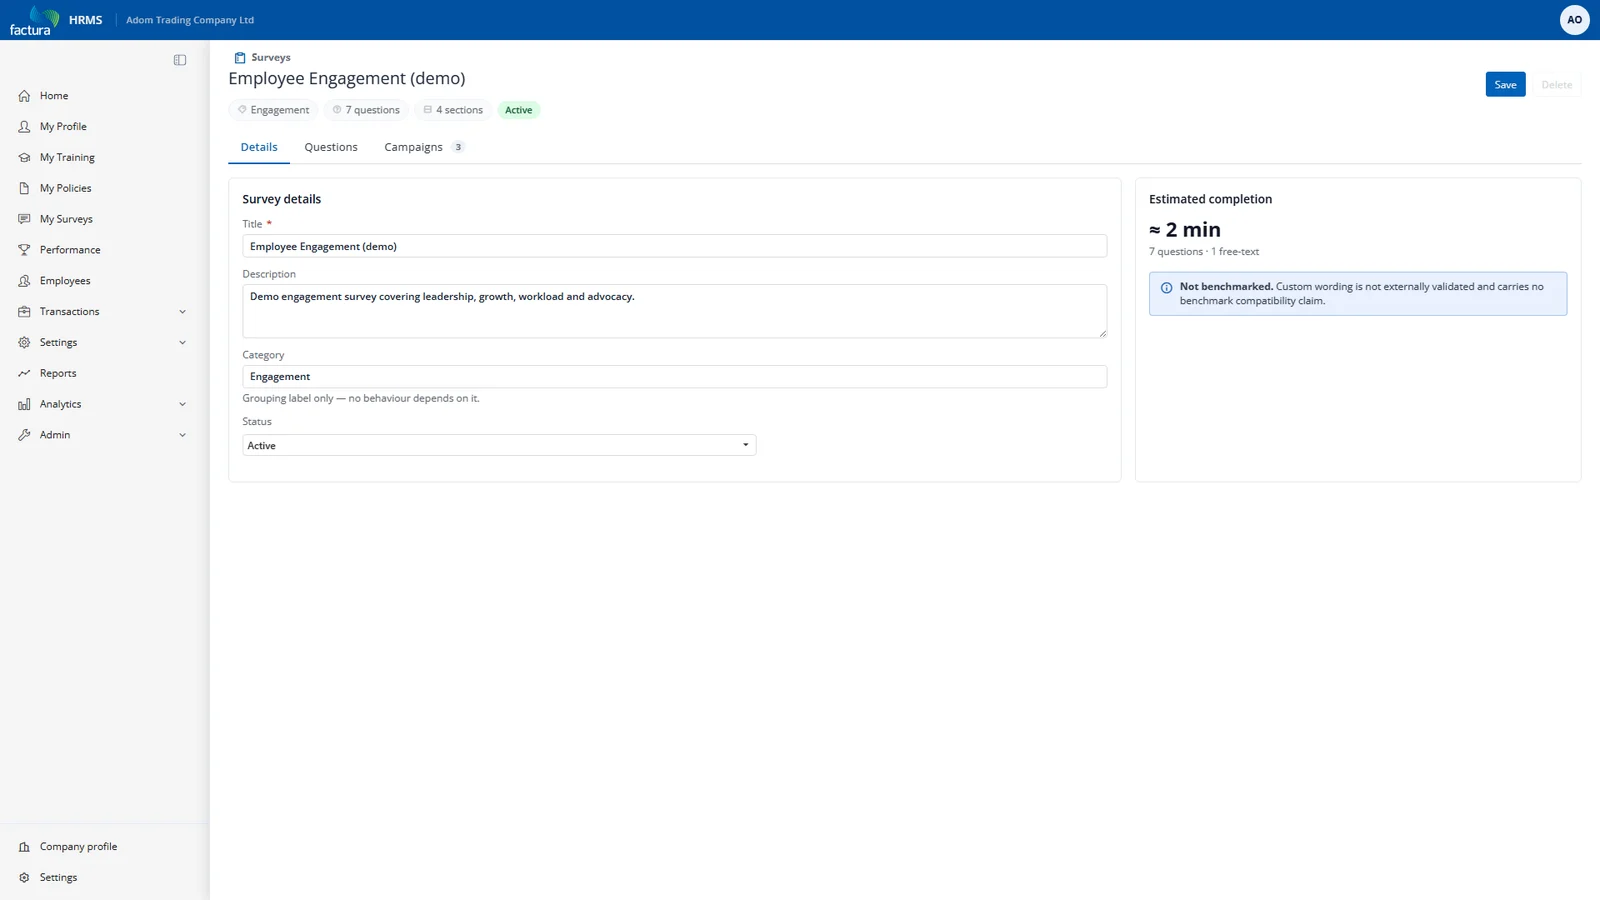Click the Transactions briefcase icon
The width and height of the screenshot is (1600, 900).
[24, 312]
